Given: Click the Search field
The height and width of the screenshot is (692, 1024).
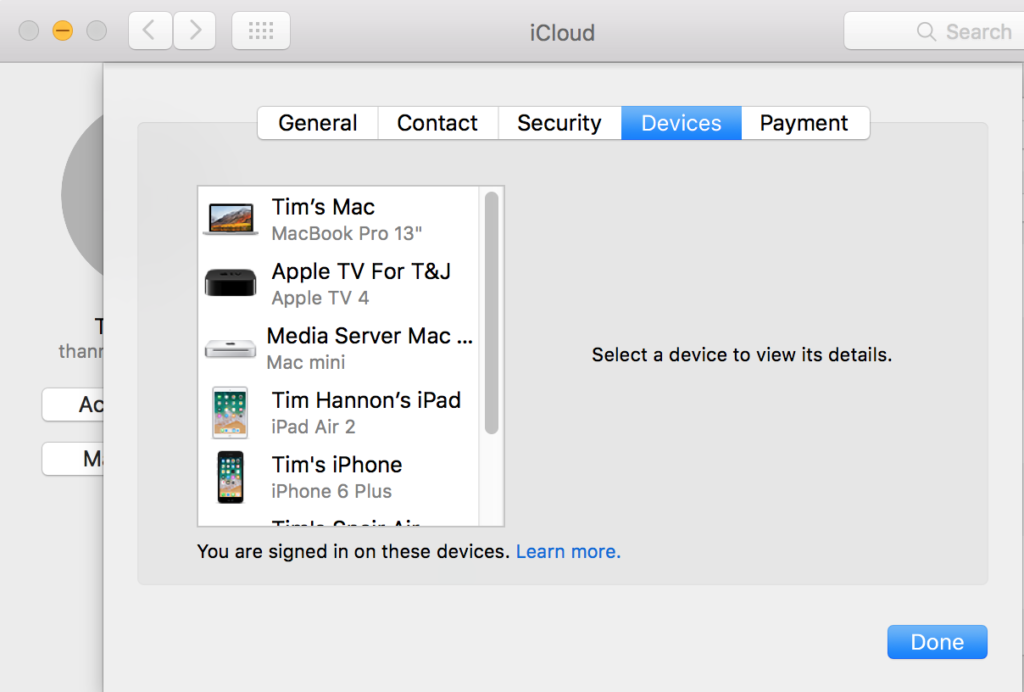Looking at the screenshot, I should (x=934, y=31).
